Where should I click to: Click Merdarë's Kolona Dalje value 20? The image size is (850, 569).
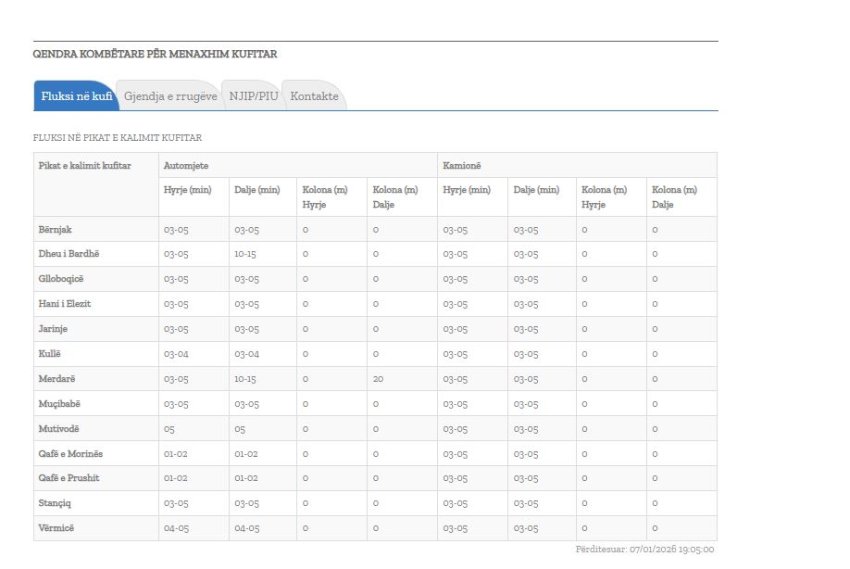(x=379, y=379)
